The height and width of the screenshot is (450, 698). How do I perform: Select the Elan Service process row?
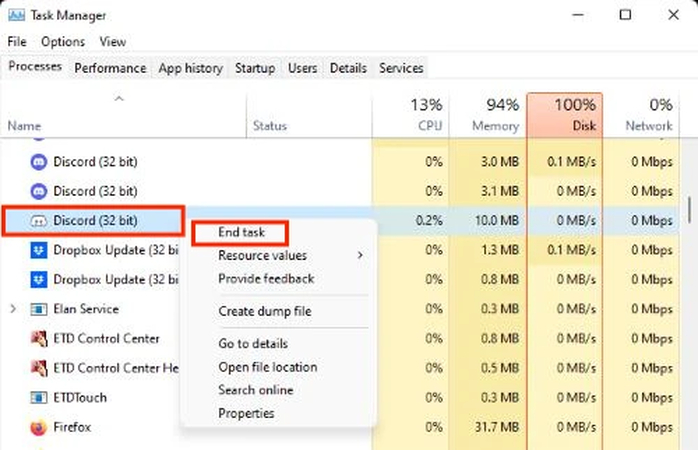[341, 309]
